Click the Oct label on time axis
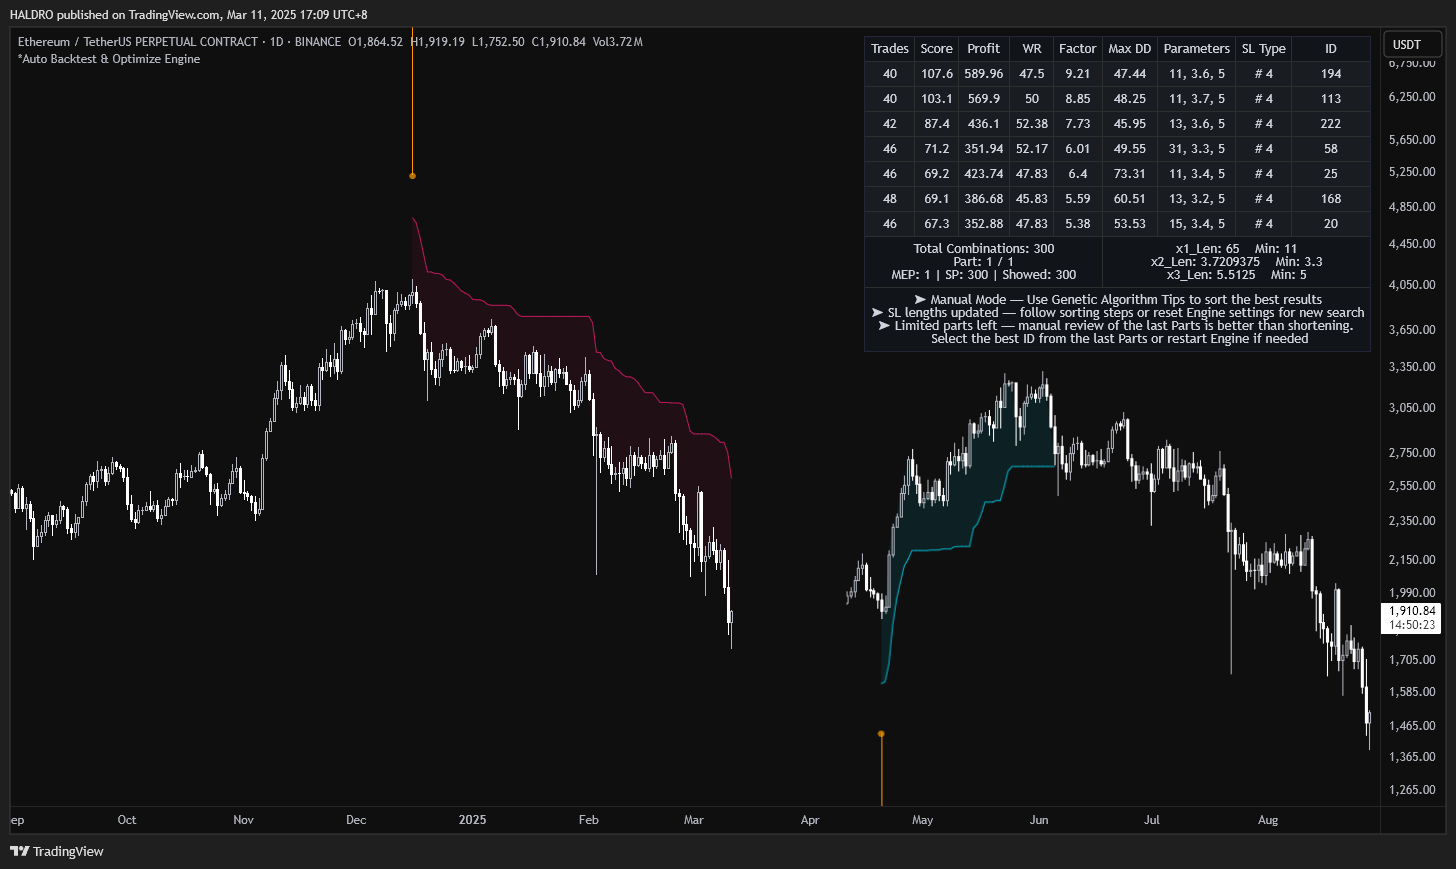 pyautogui.click(x=127, y=820)
